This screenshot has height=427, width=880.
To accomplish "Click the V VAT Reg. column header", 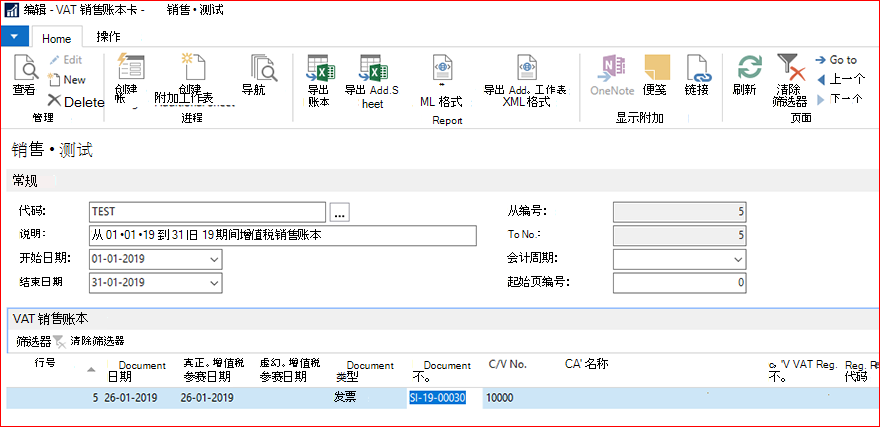I will click(803, 370).
